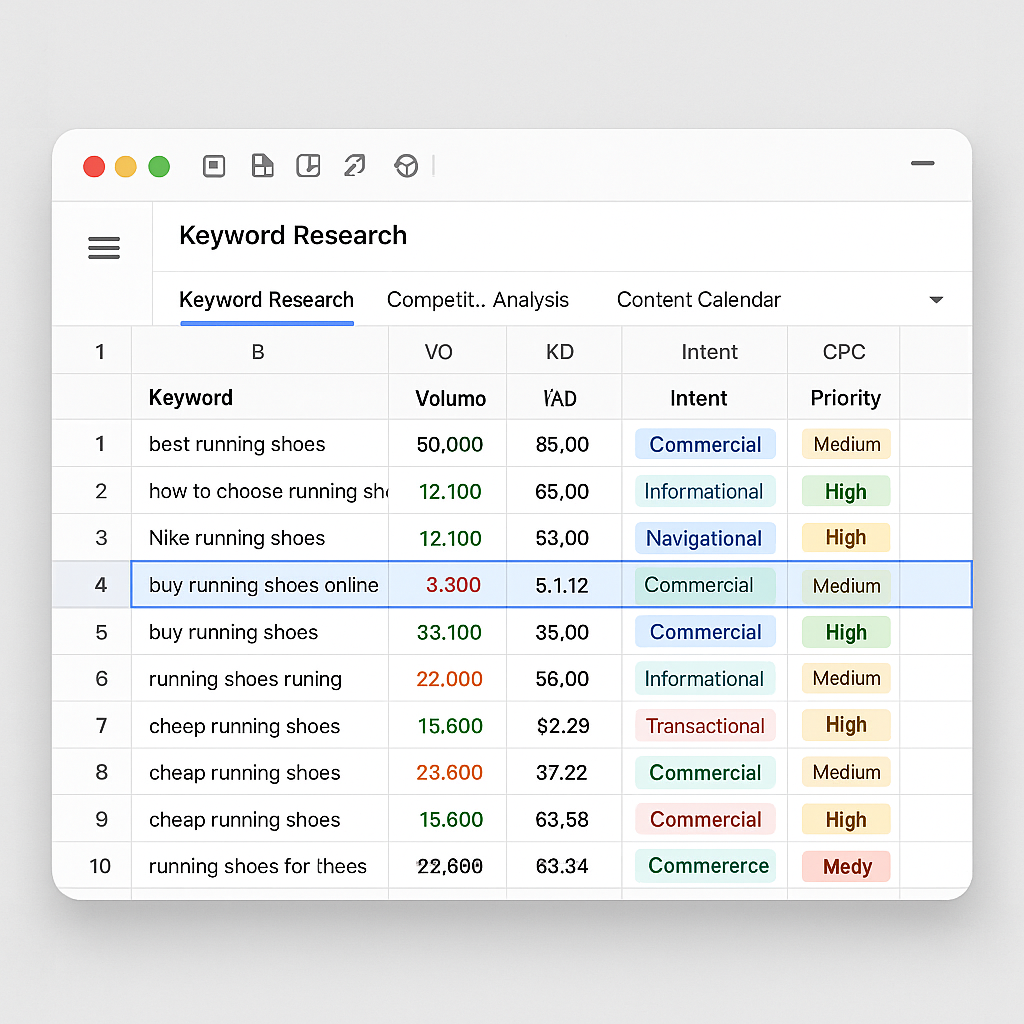Click the green High tag in row 2
The height and width of the screenshot is (1024, 1024).
click(x=846, y=491)
